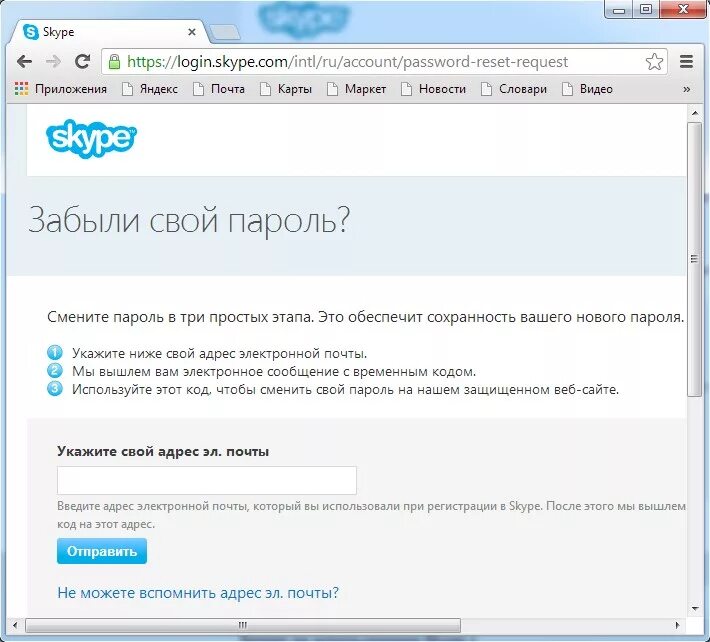Click horizontal scrollbar right arrow

[677, 625]
